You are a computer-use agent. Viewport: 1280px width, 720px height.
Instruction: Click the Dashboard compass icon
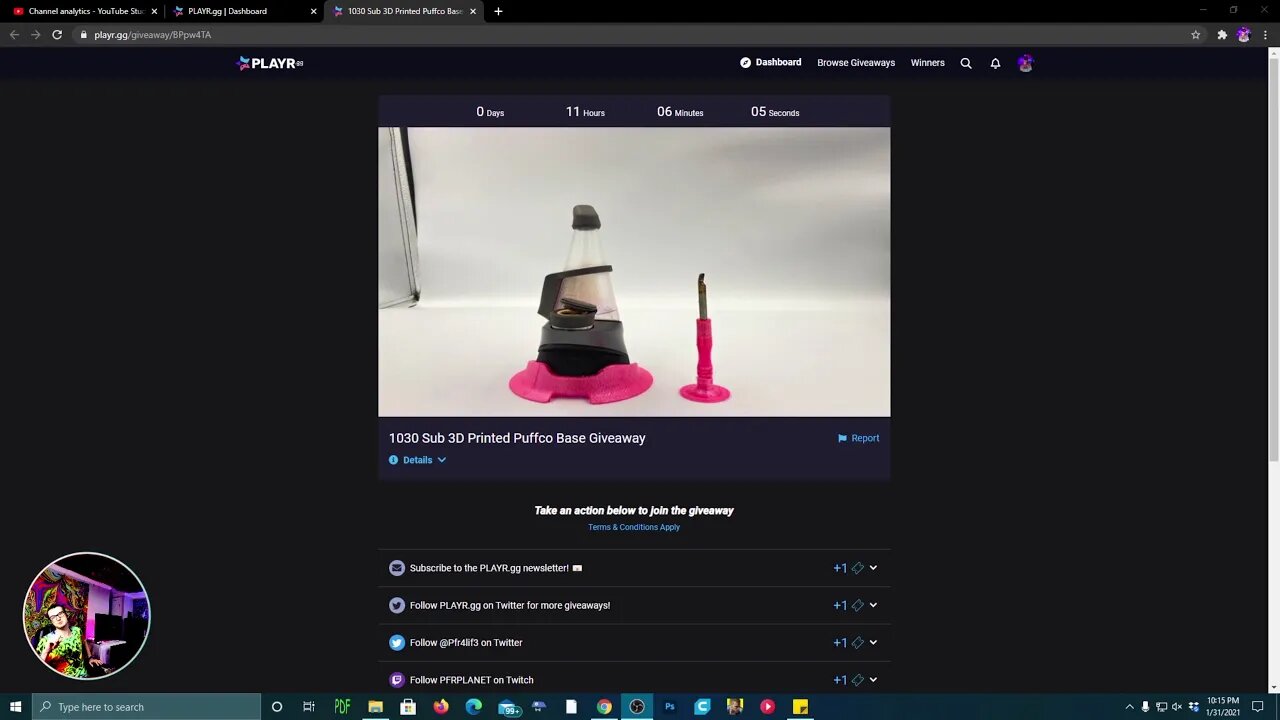[x=745, y=62]
